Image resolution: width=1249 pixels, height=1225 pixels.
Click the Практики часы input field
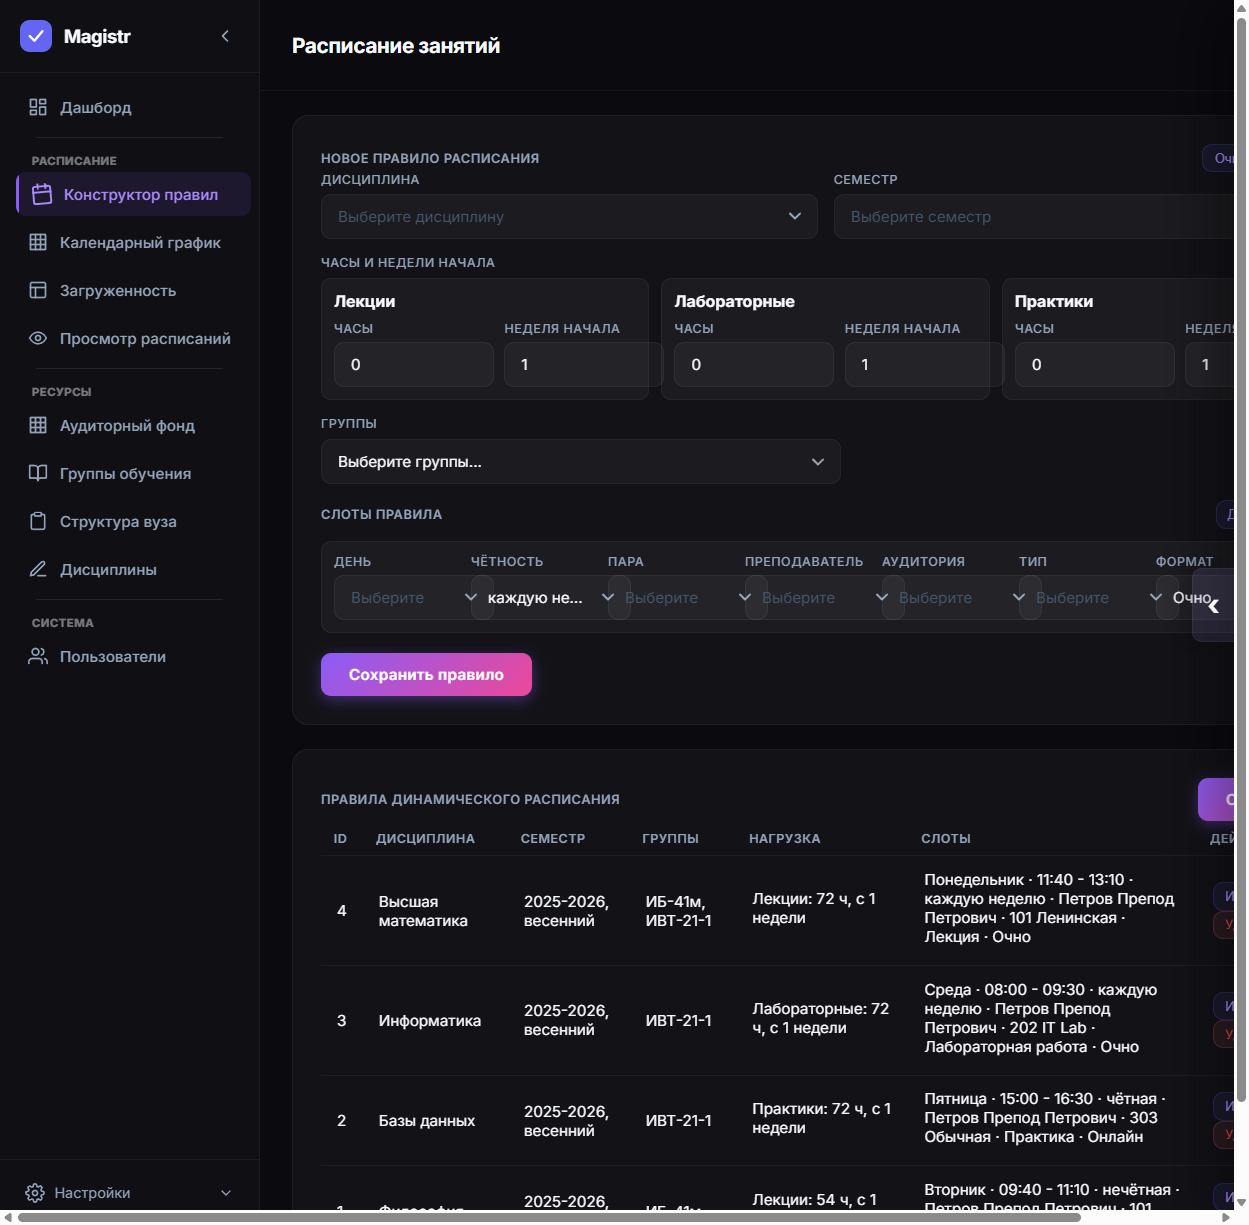[x=1094, y=364]
